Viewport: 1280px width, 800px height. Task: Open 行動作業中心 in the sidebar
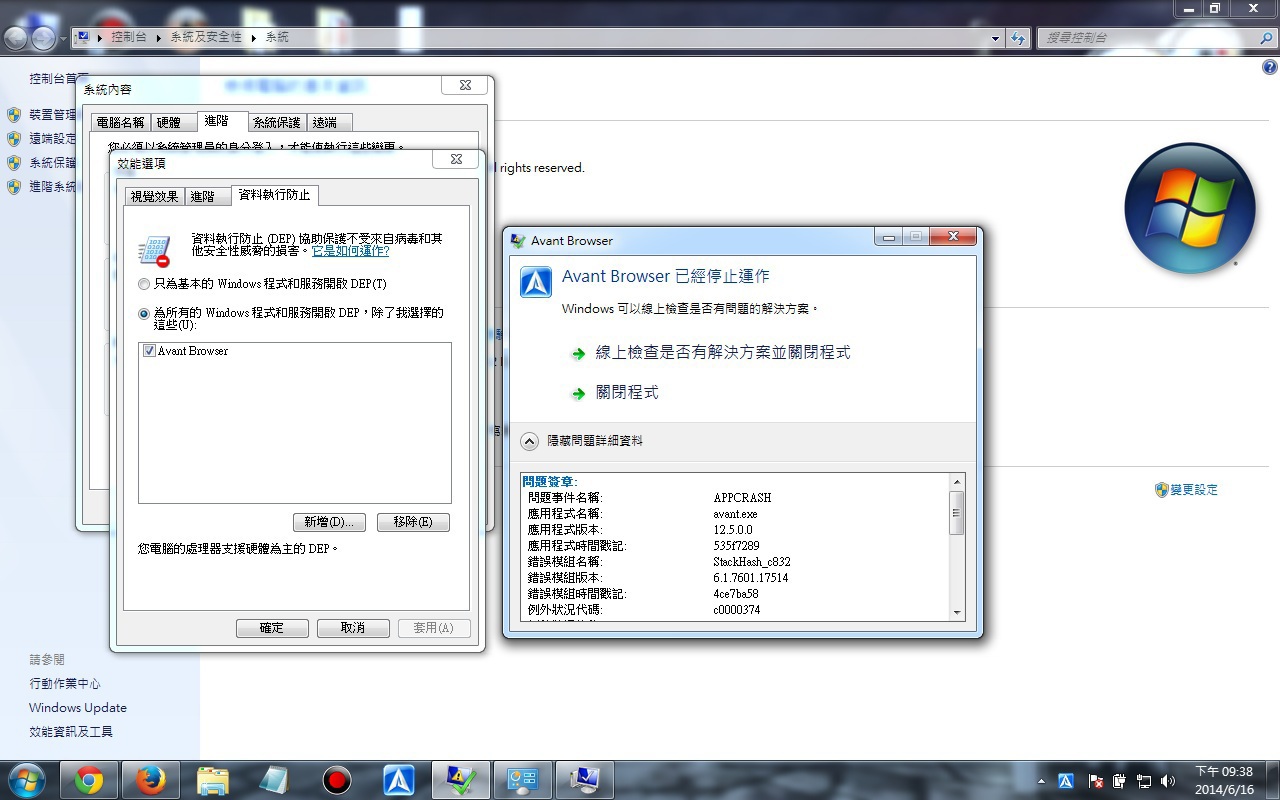(x=65, y=684)
